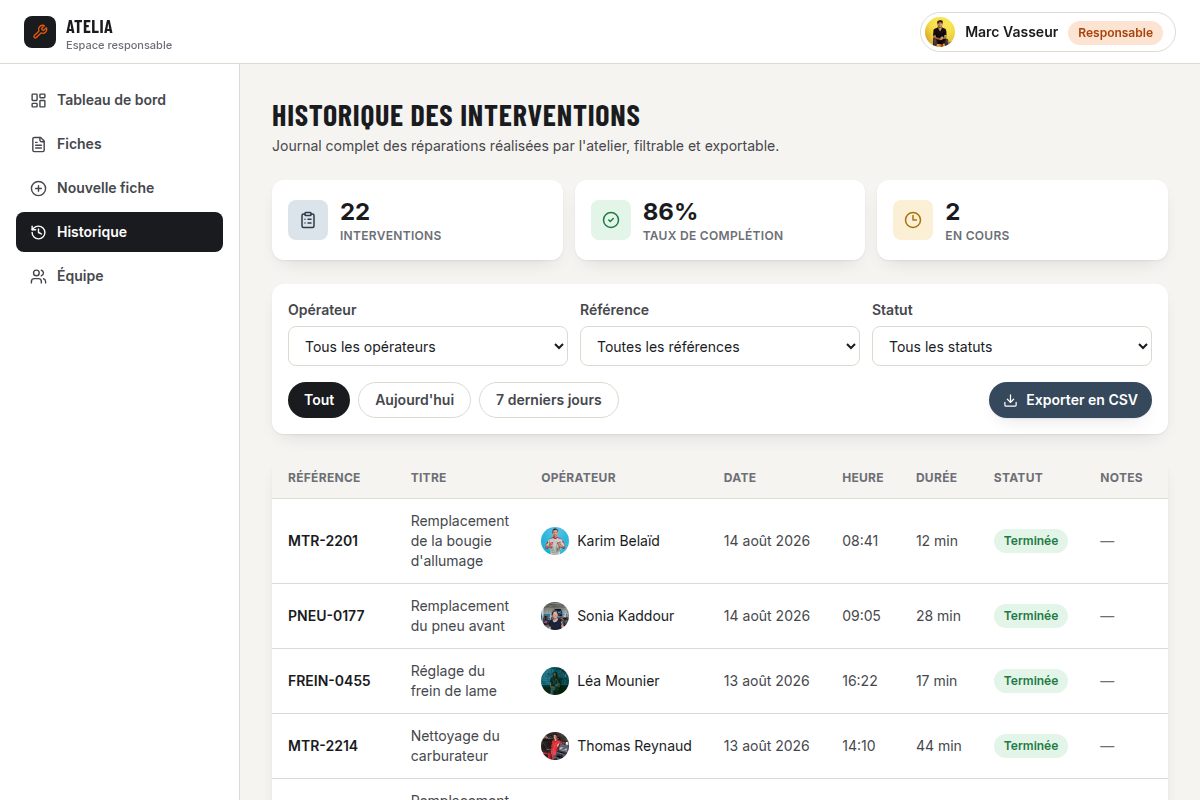
Task: Click the TITRE column header
Action: pos(429,478)
